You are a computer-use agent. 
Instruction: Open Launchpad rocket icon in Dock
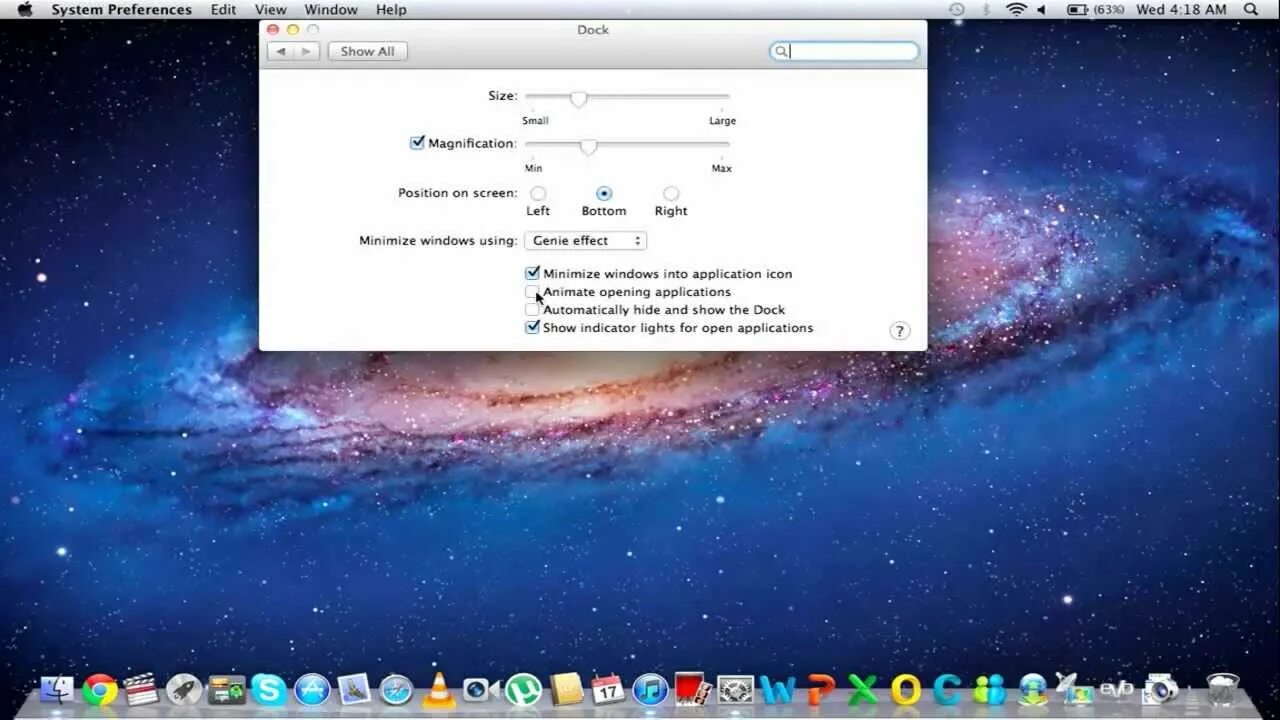pos(184,690)
